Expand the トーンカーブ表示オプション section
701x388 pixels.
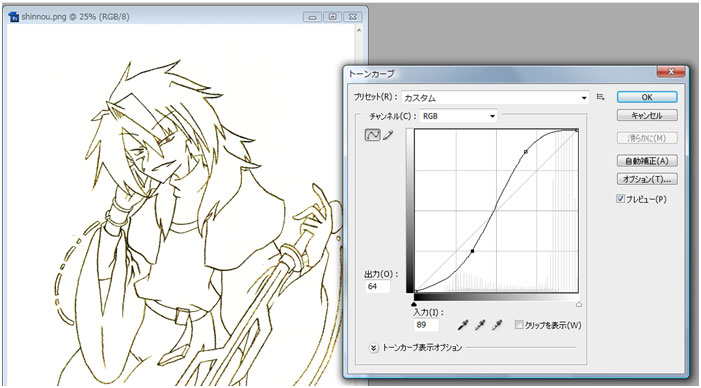pyautogui.click(x=374, y=348)
